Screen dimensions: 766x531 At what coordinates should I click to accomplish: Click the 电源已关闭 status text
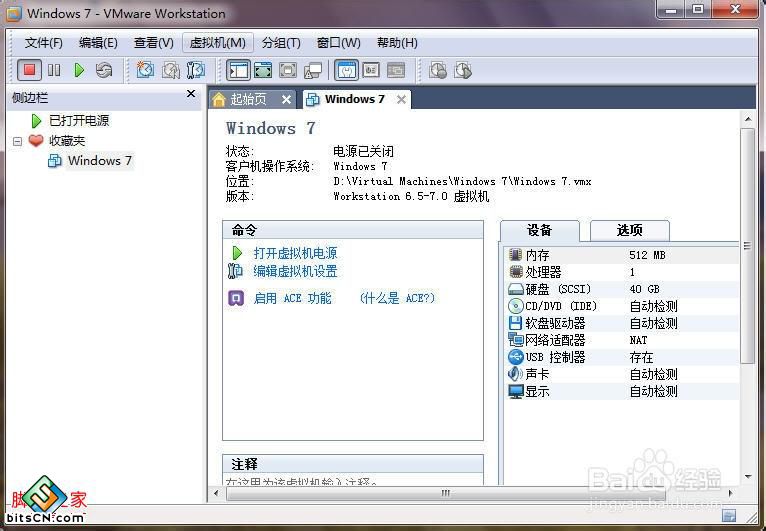coord(363,151)
